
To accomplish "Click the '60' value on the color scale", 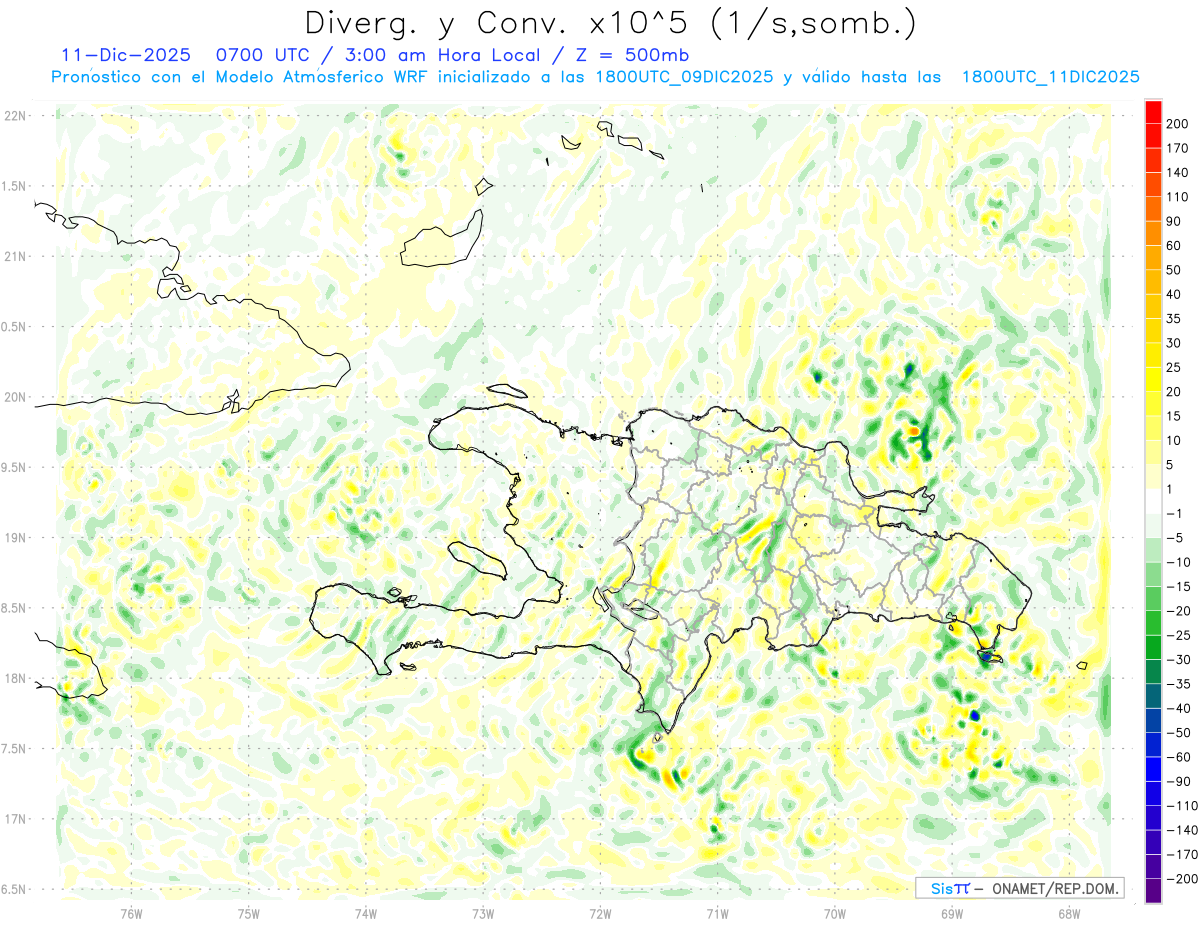I will 1175,245.
